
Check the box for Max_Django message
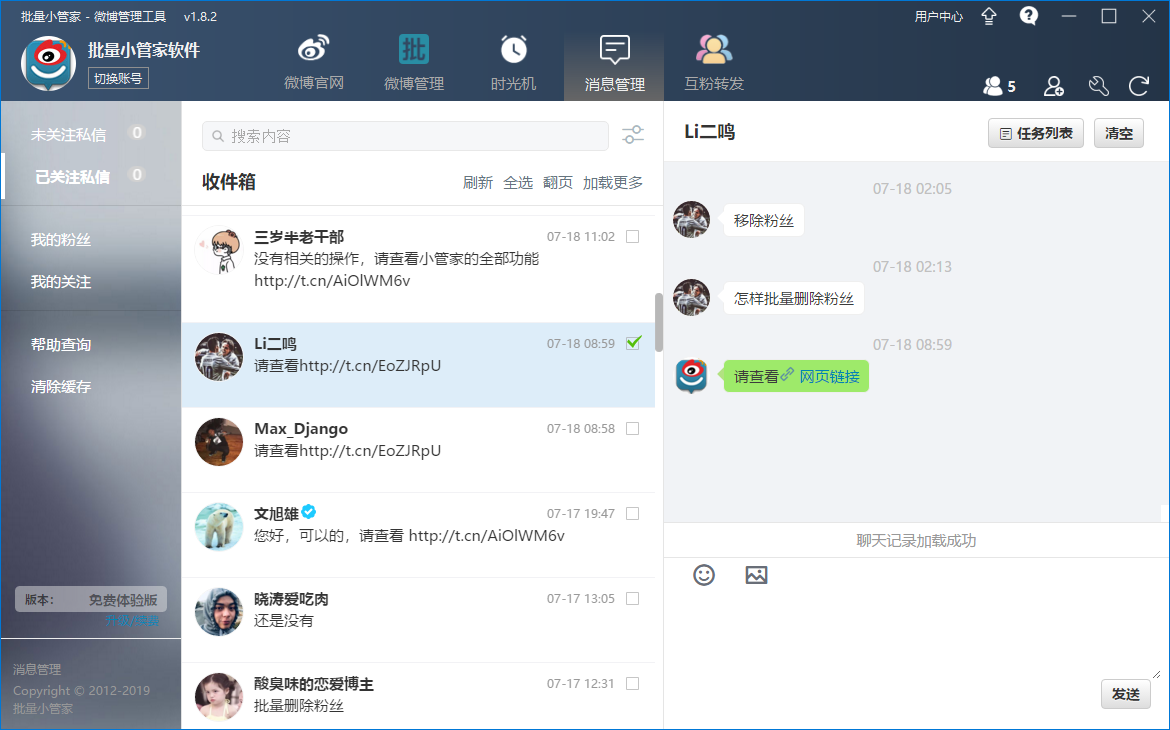click(x=633, y=428)
